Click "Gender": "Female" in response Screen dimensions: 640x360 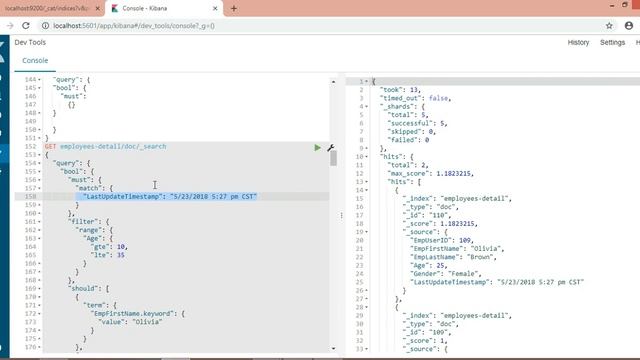point(446,274)
